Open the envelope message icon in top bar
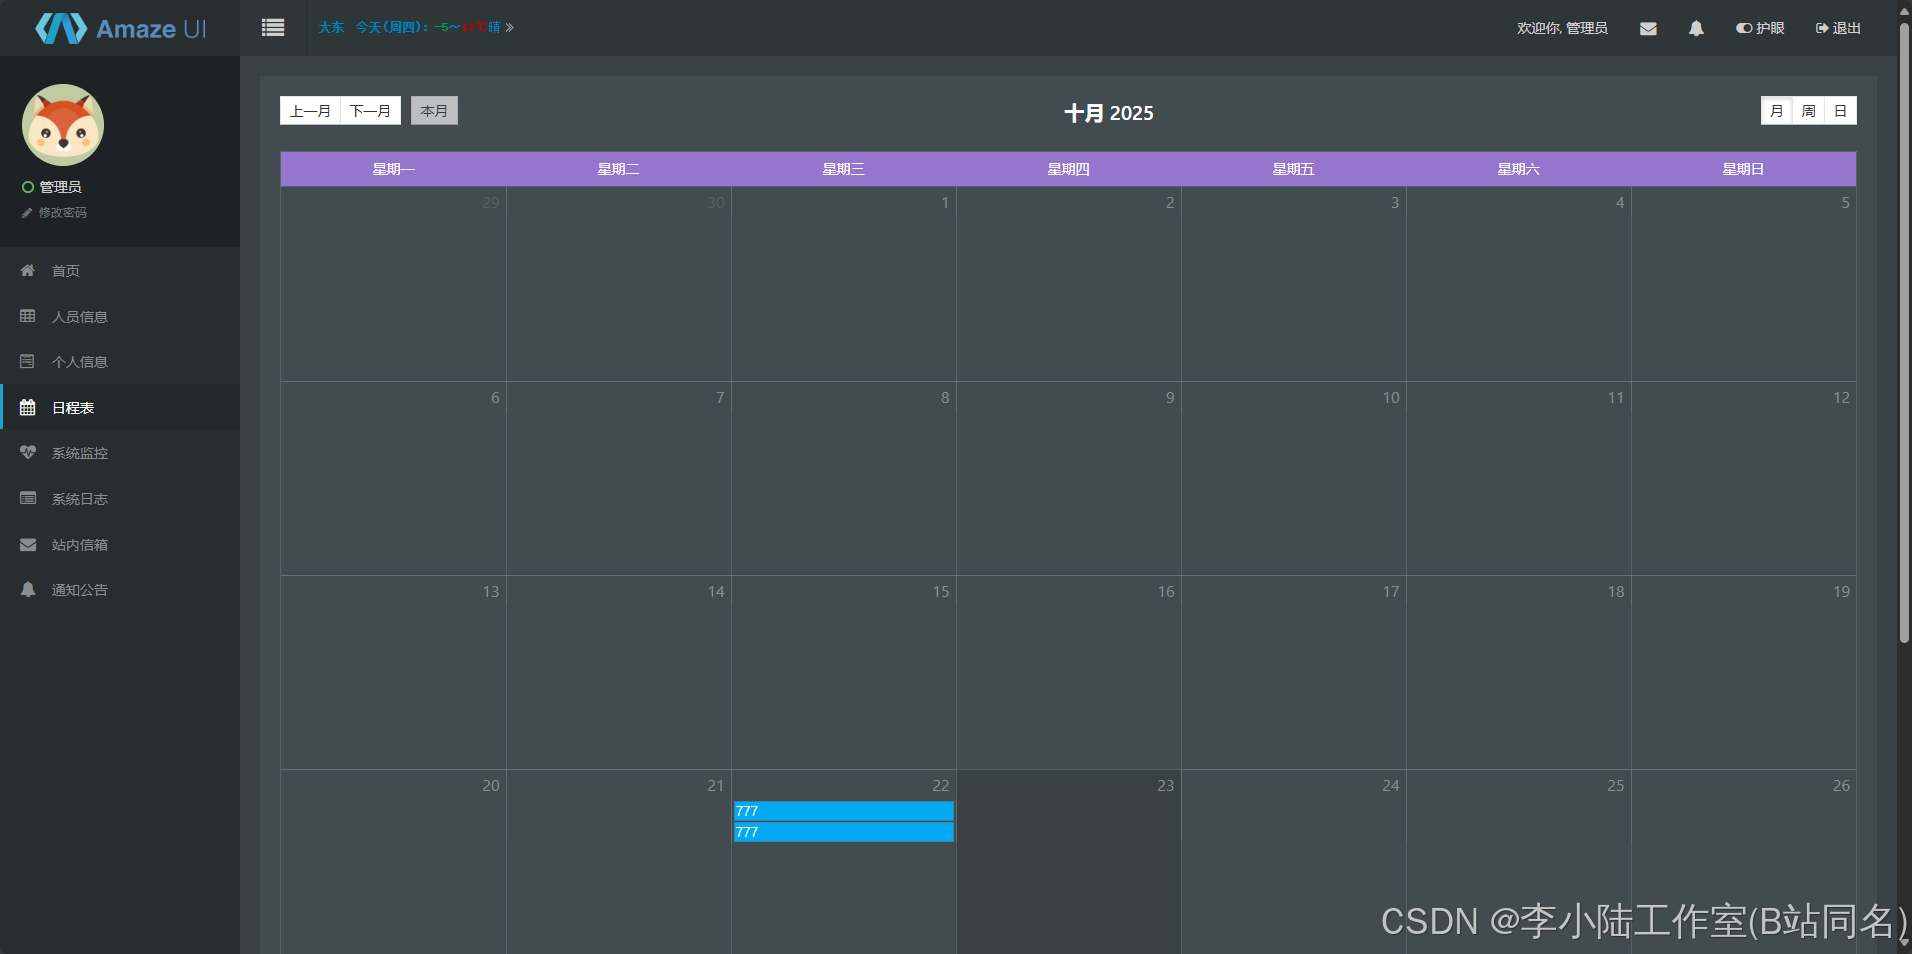The width and height of the screenshot is (1912, 954). point(1648,27)
